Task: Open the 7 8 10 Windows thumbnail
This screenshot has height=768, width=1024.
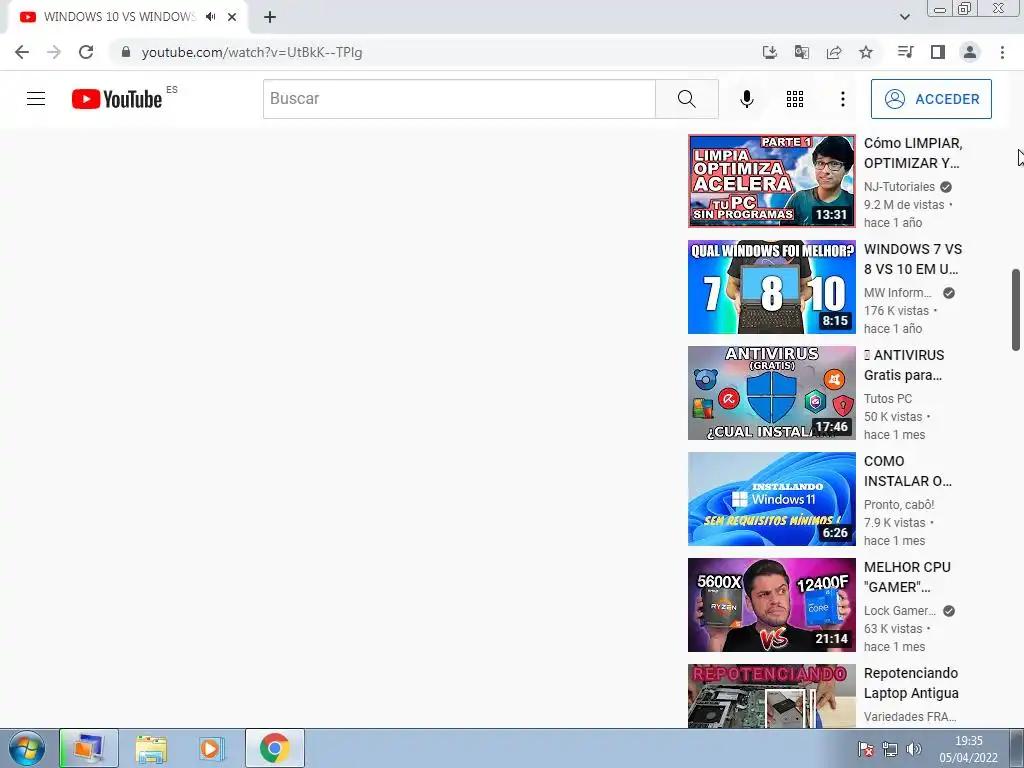Action: tap(771, 287)
